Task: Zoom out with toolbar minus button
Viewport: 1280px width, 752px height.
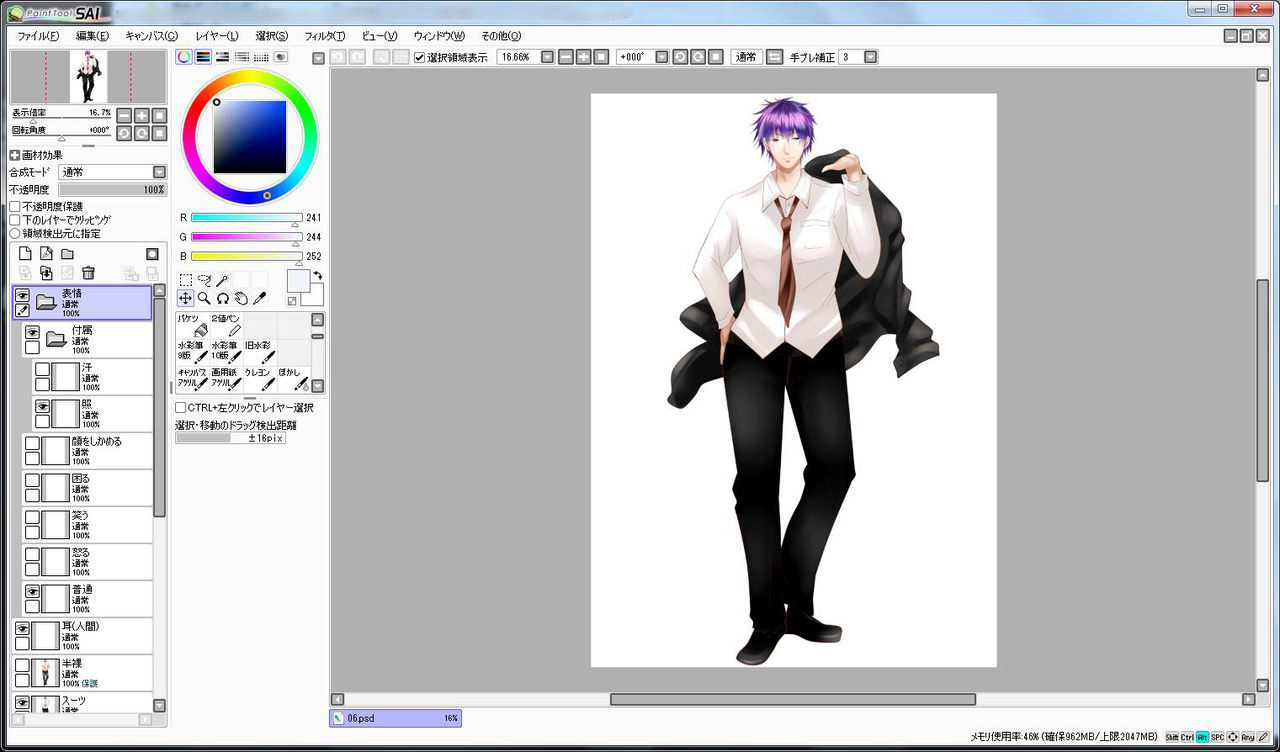Action: coord(566,57)
